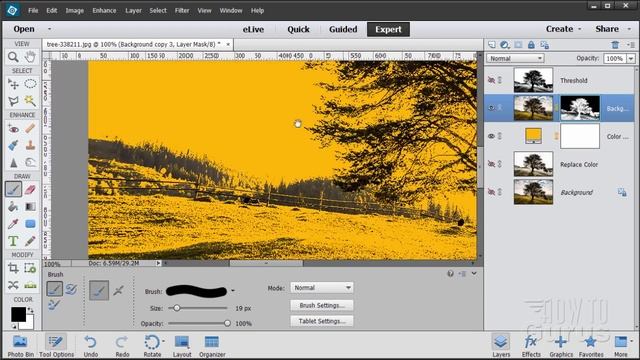Select the Clone Stamp tool
This screenshot has width=640, height=360.
pos(30,145)
